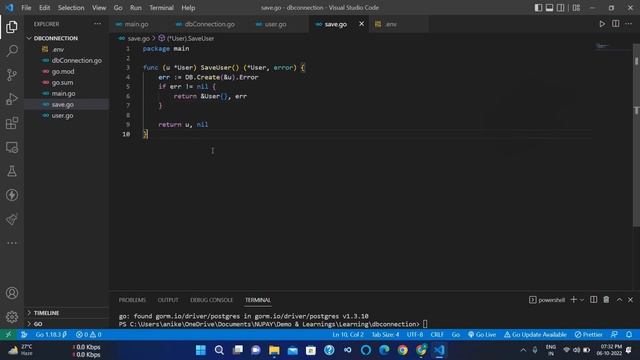The width and height of the screenshot is (640, 360).
Task: Show the DEBUG CONSOLE panel tab
Action: pyautogui.click(x=211, y=300)
